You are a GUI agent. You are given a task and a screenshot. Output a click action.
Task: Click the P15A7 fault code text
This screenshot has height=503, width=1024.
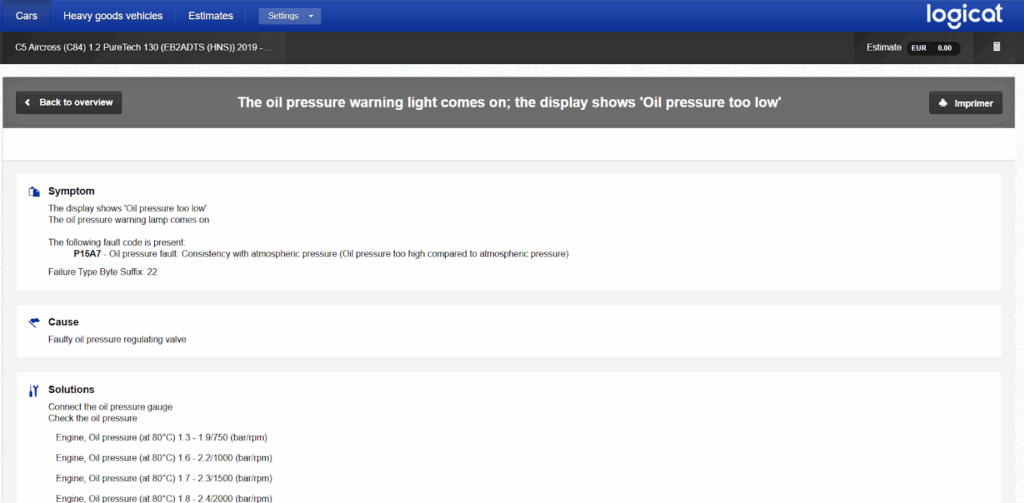click(88, 254)
